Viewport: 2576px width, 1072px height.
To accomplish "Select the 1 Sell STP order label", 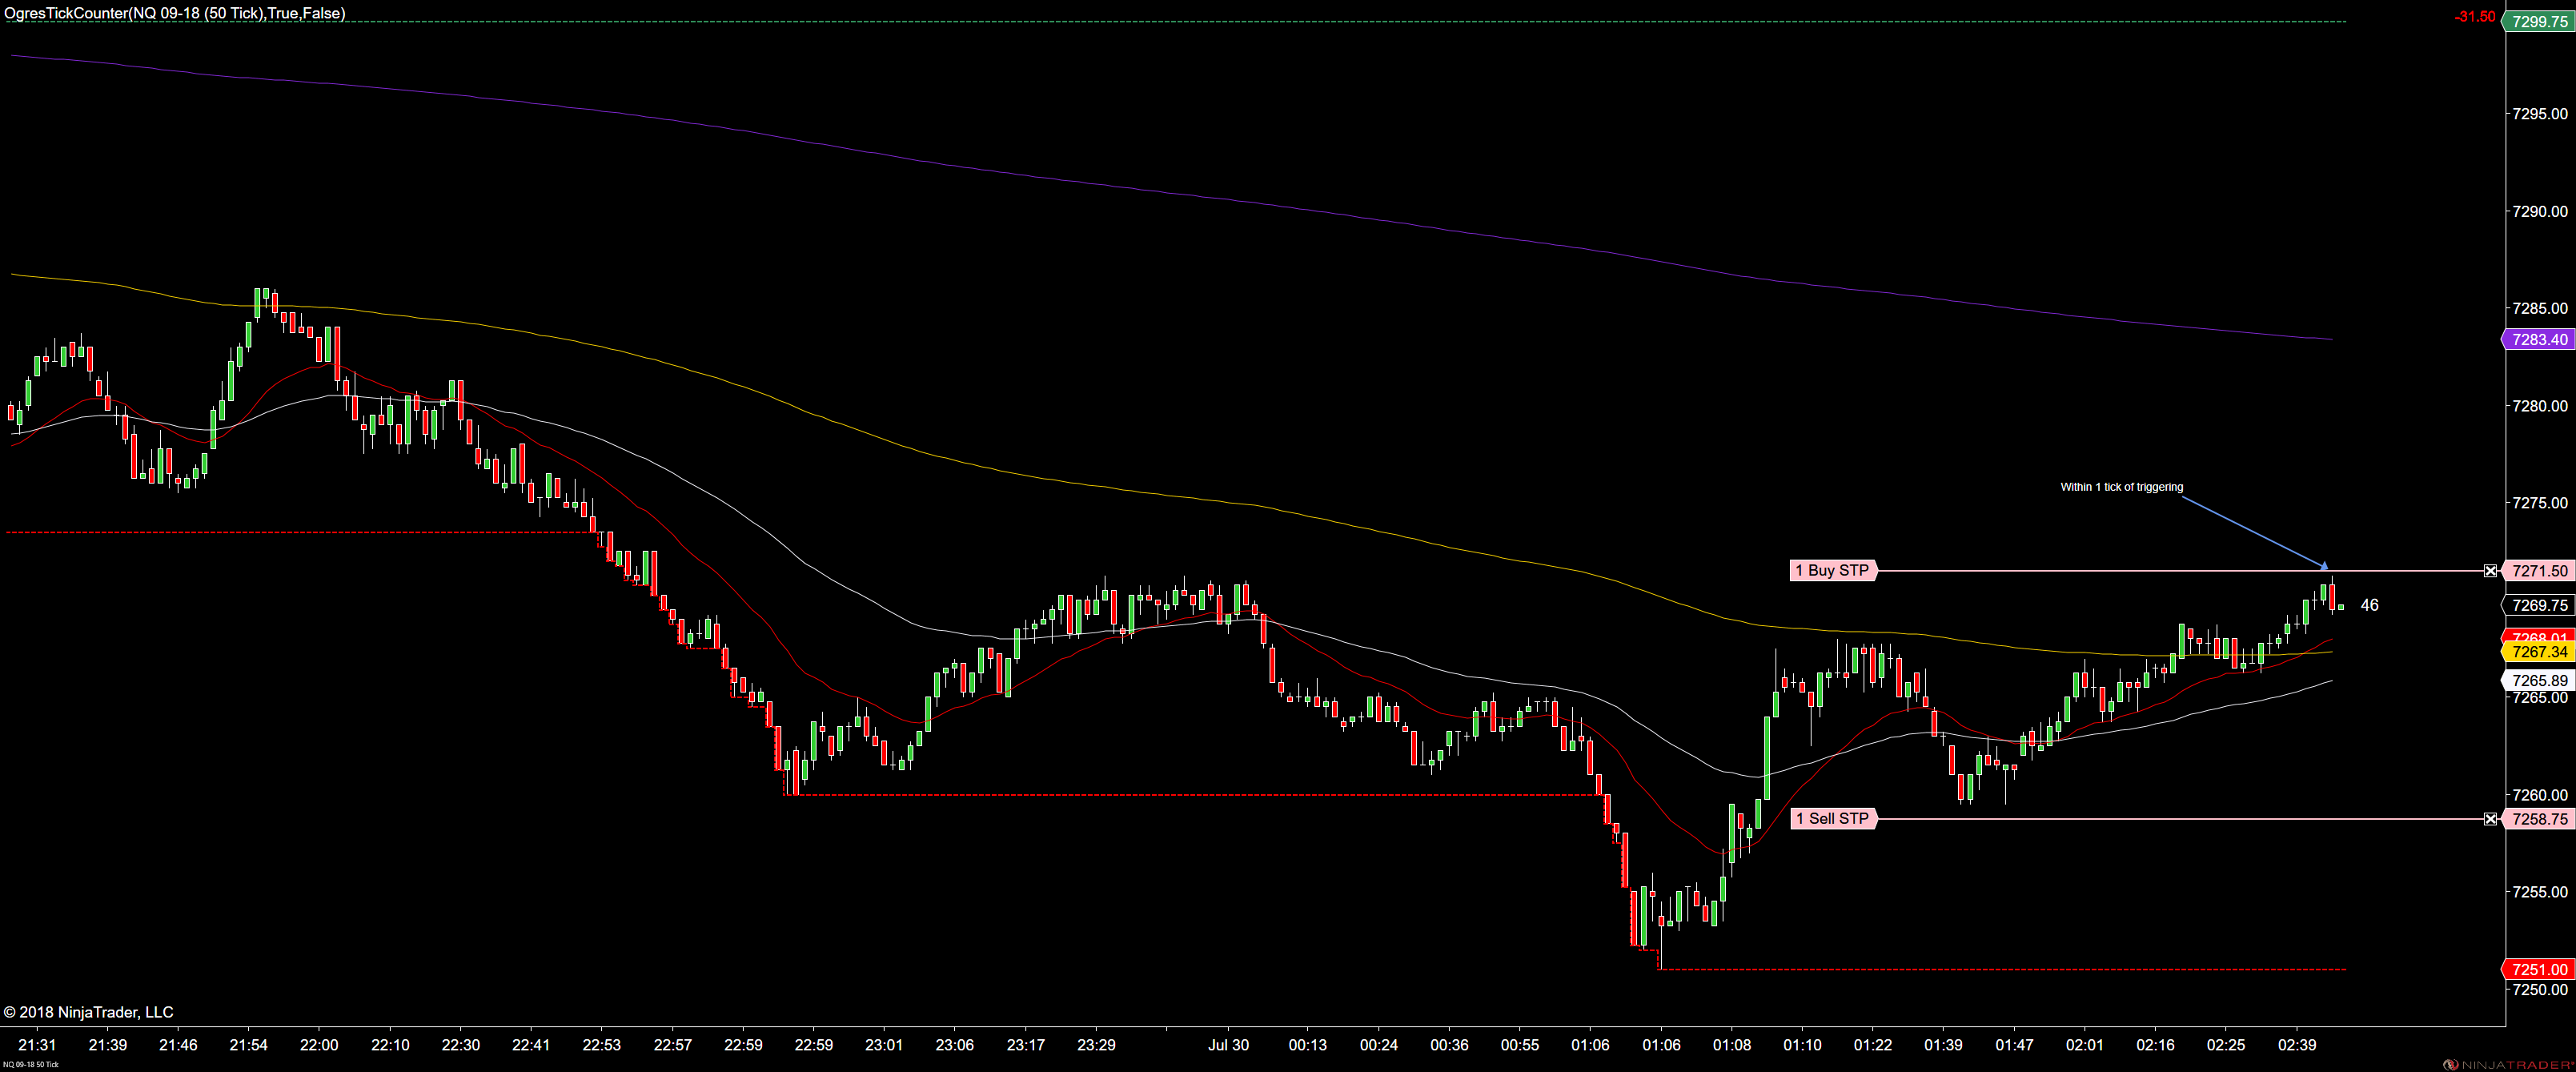I will (x=1833, y=818).
